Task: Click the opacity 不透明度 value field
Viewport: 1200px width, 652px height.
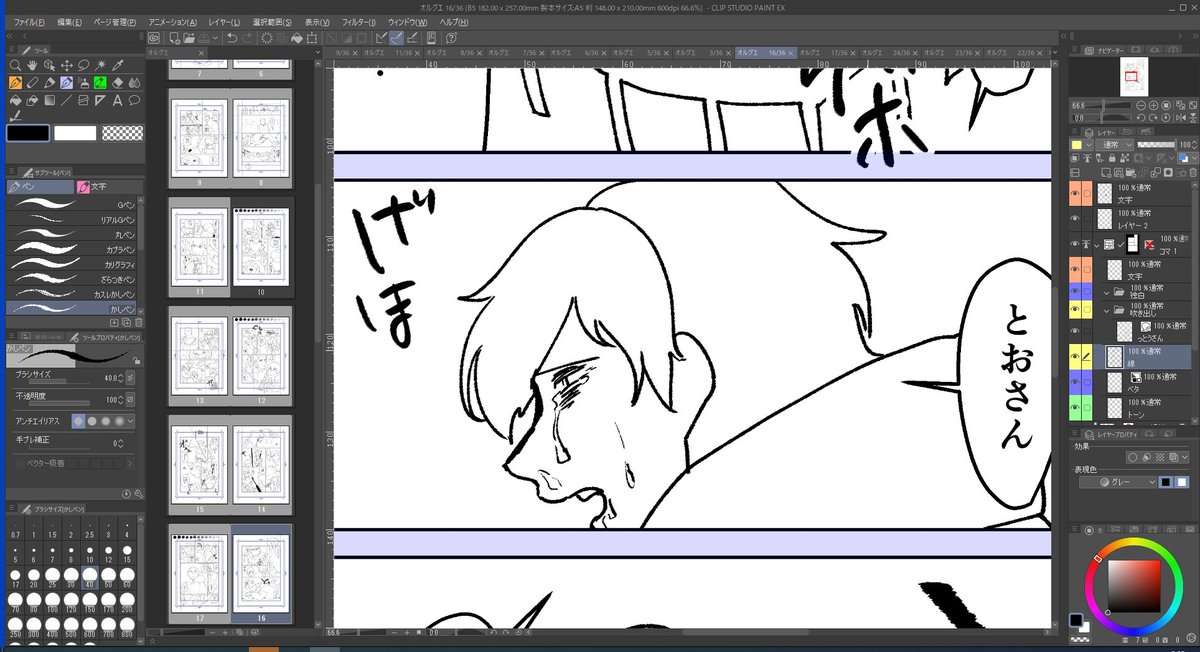Action: click(x=110, y=400)
